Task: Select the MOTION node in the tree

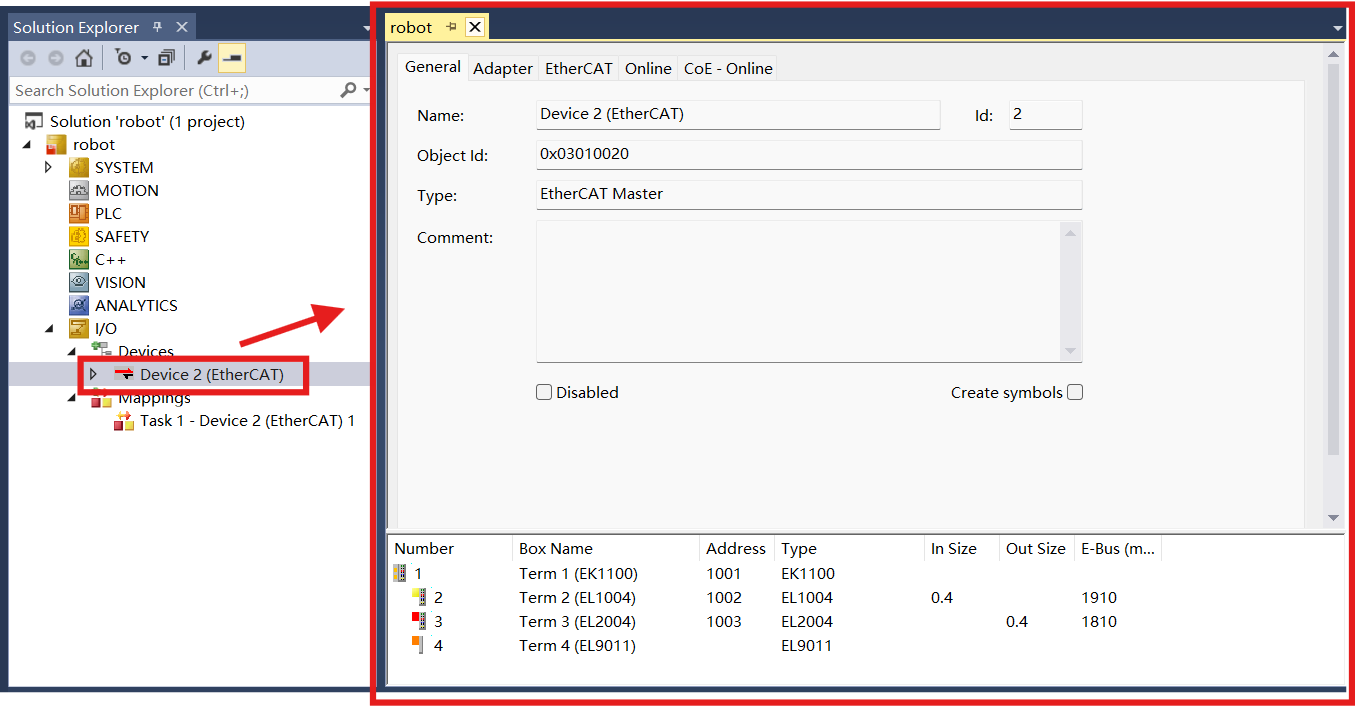Action: tap(126, 190)
